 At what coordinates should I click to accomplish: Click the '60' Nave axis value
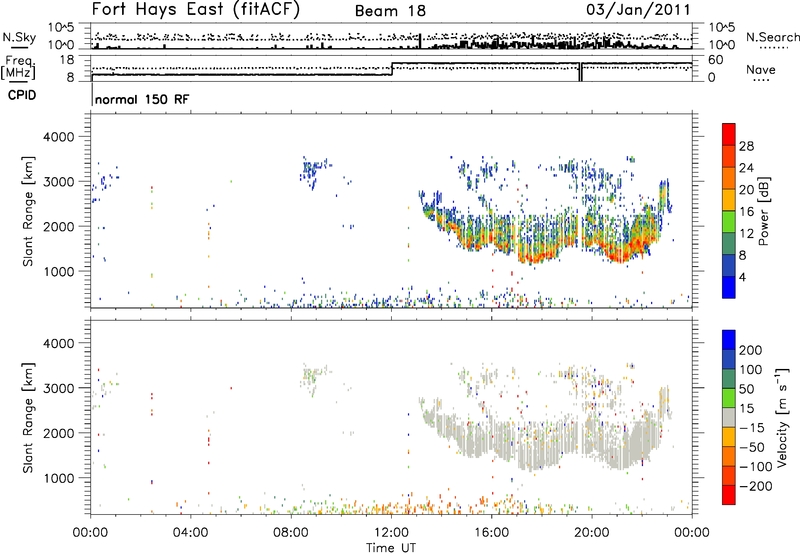715,60
